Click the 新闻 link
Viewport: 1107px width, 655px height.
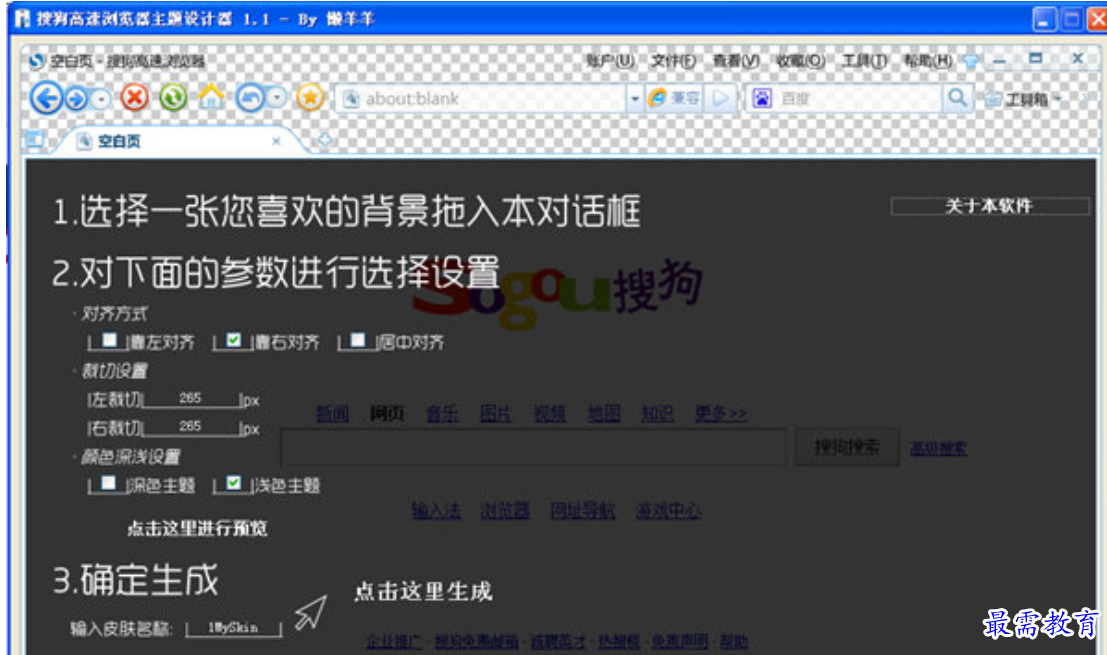[332, 414]
